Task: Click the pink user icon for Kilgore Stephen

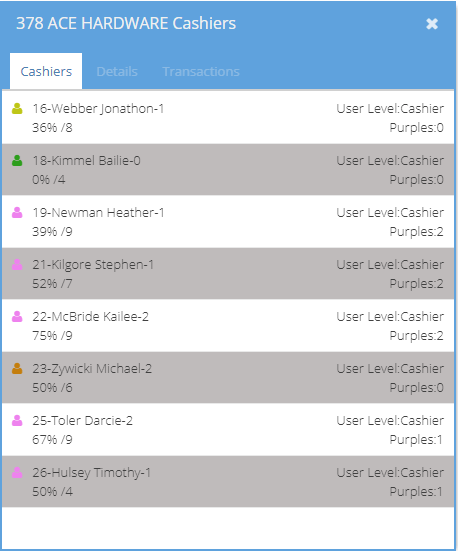Action: (x=17, y=265)
